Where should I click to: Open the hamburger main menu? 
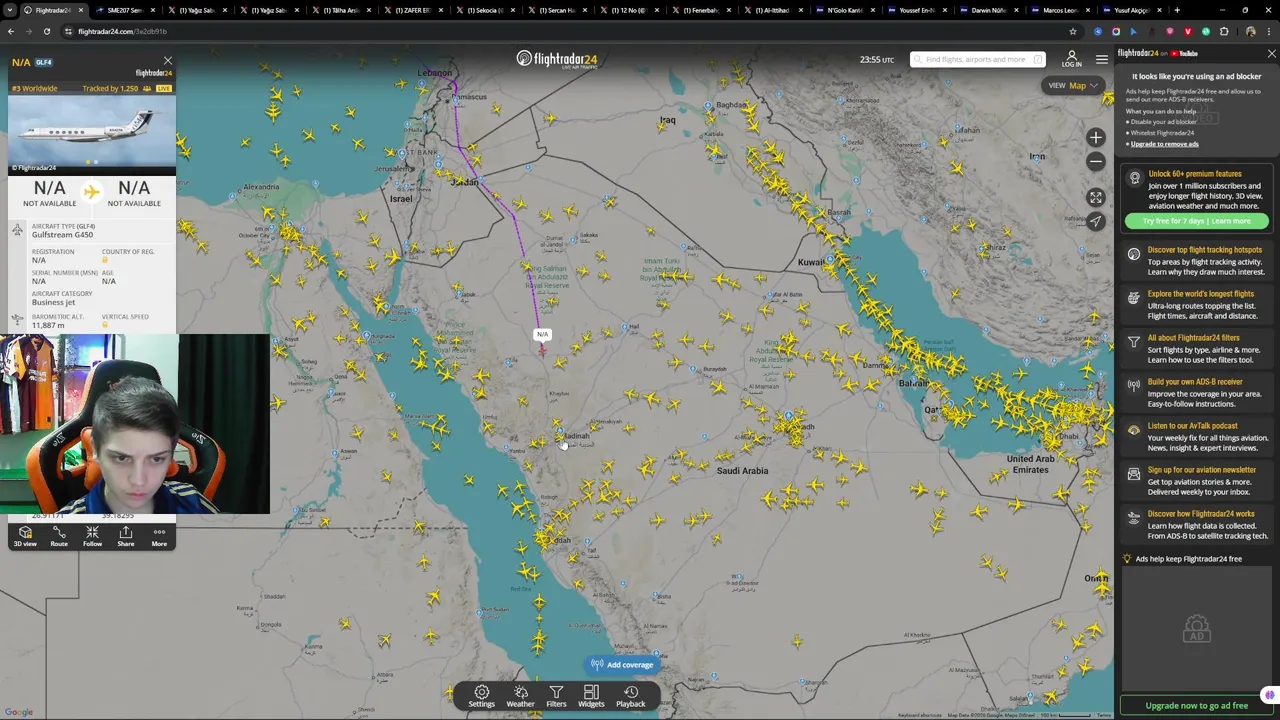pos(1101,60)
